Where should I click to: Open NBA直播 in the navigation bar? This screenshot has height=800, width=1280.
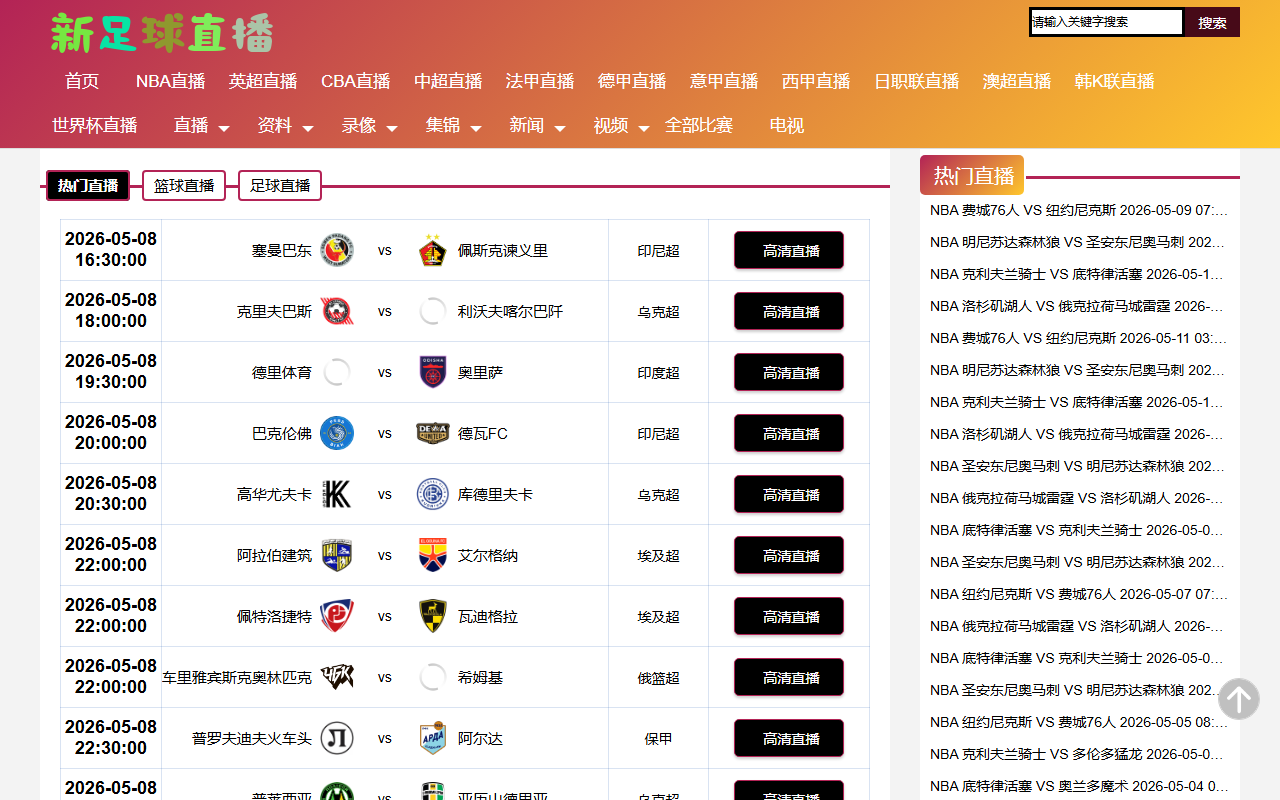point(171,81)
